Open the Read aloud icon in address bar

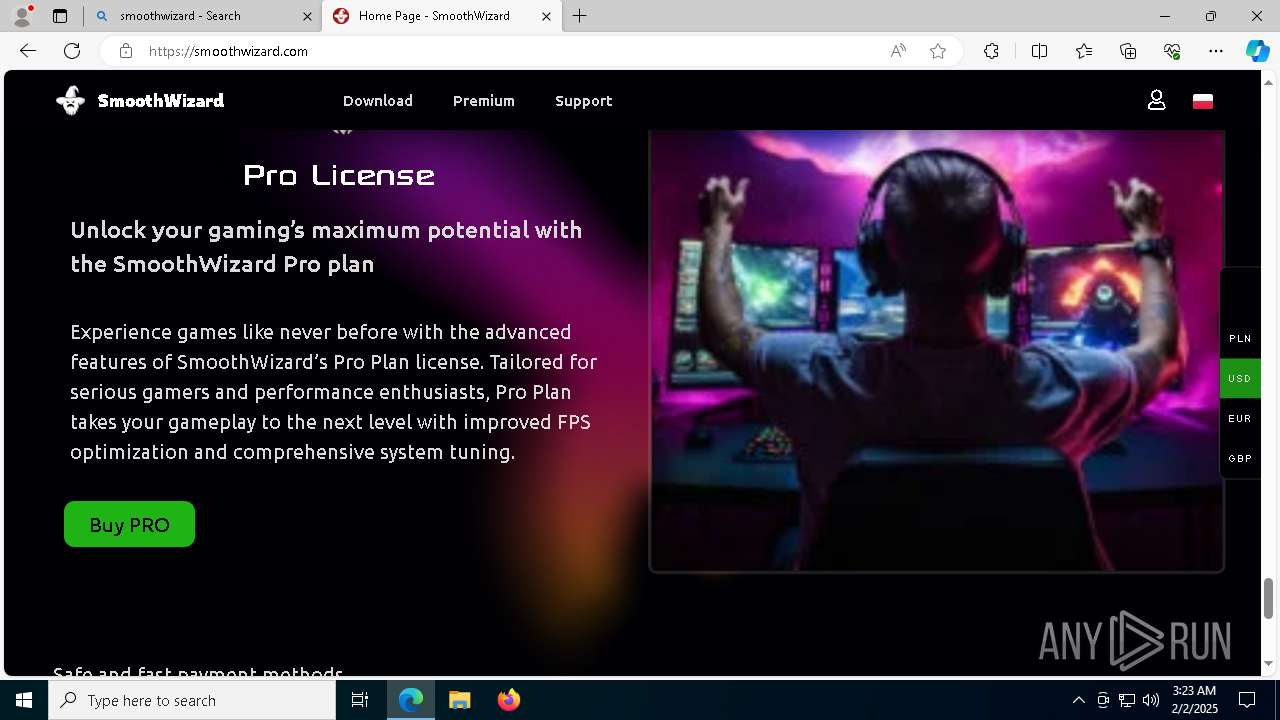coord(898,51)
